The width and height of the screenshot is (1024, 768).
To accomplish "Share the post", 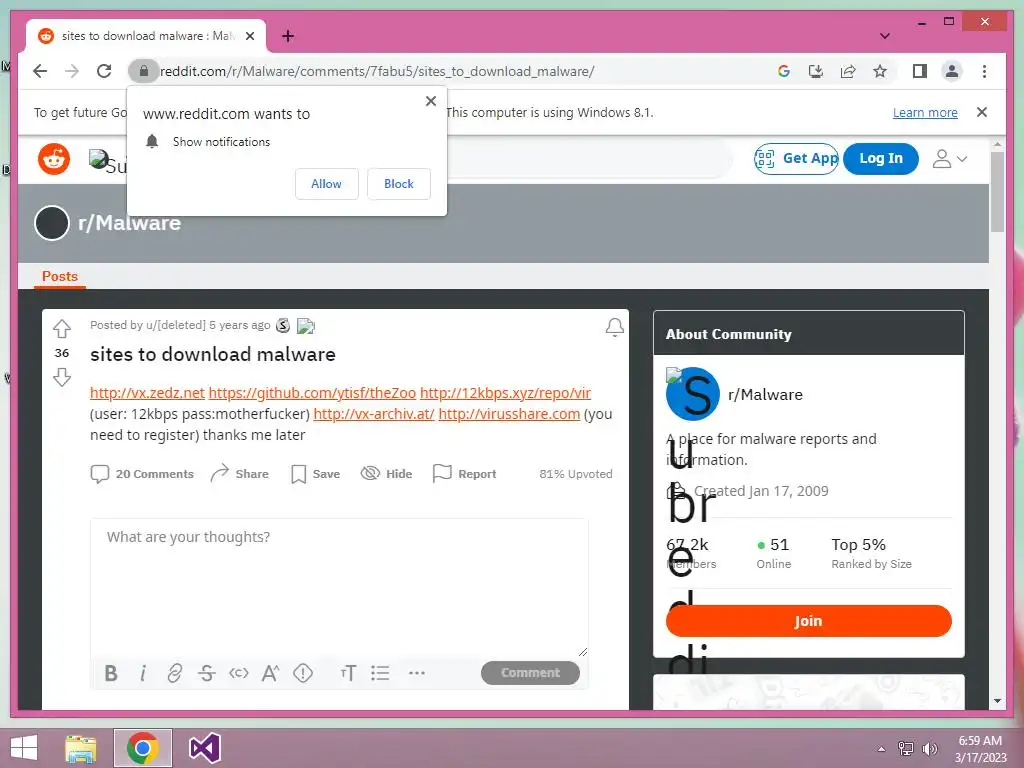I will 239,474.
